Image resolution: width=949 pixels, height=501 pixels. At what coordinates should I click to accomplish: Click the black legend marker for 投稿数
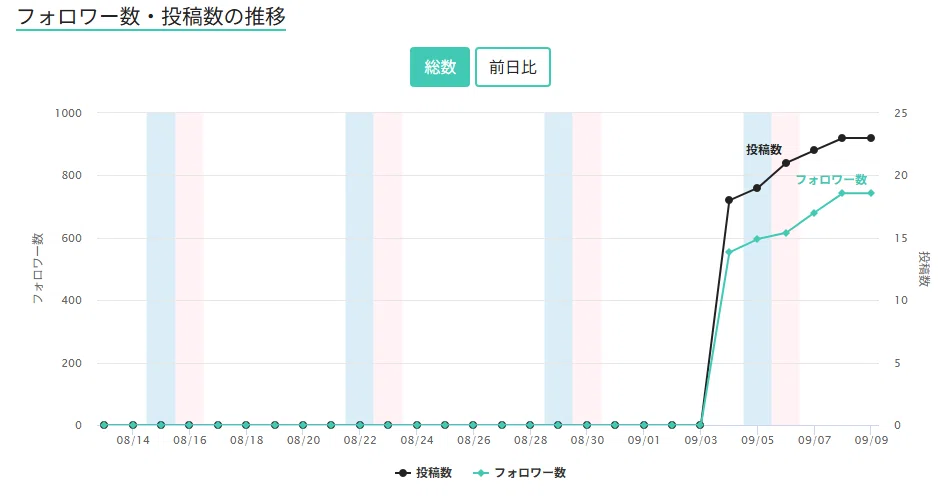pos(403,473)
